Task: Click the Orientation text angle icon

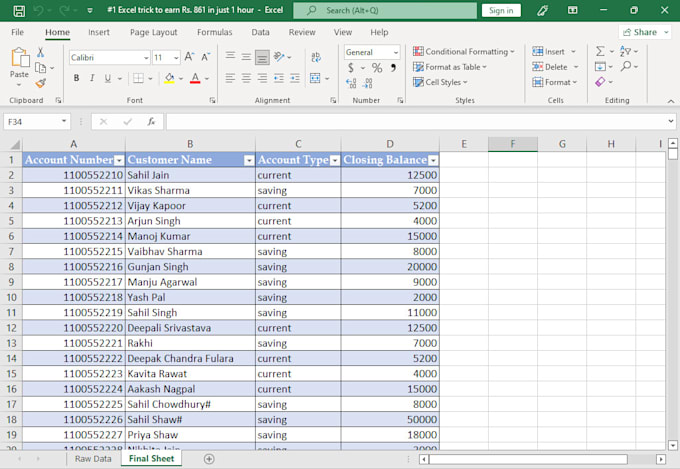Action: pyautogui.click(x=279, y=56)
